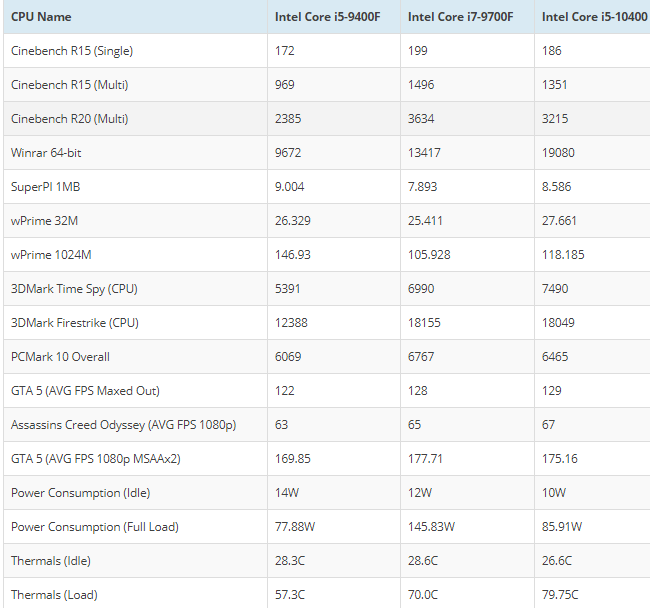Select the value 186 for i5-10400
Viewport: 650px width, 608px height.
552,51
